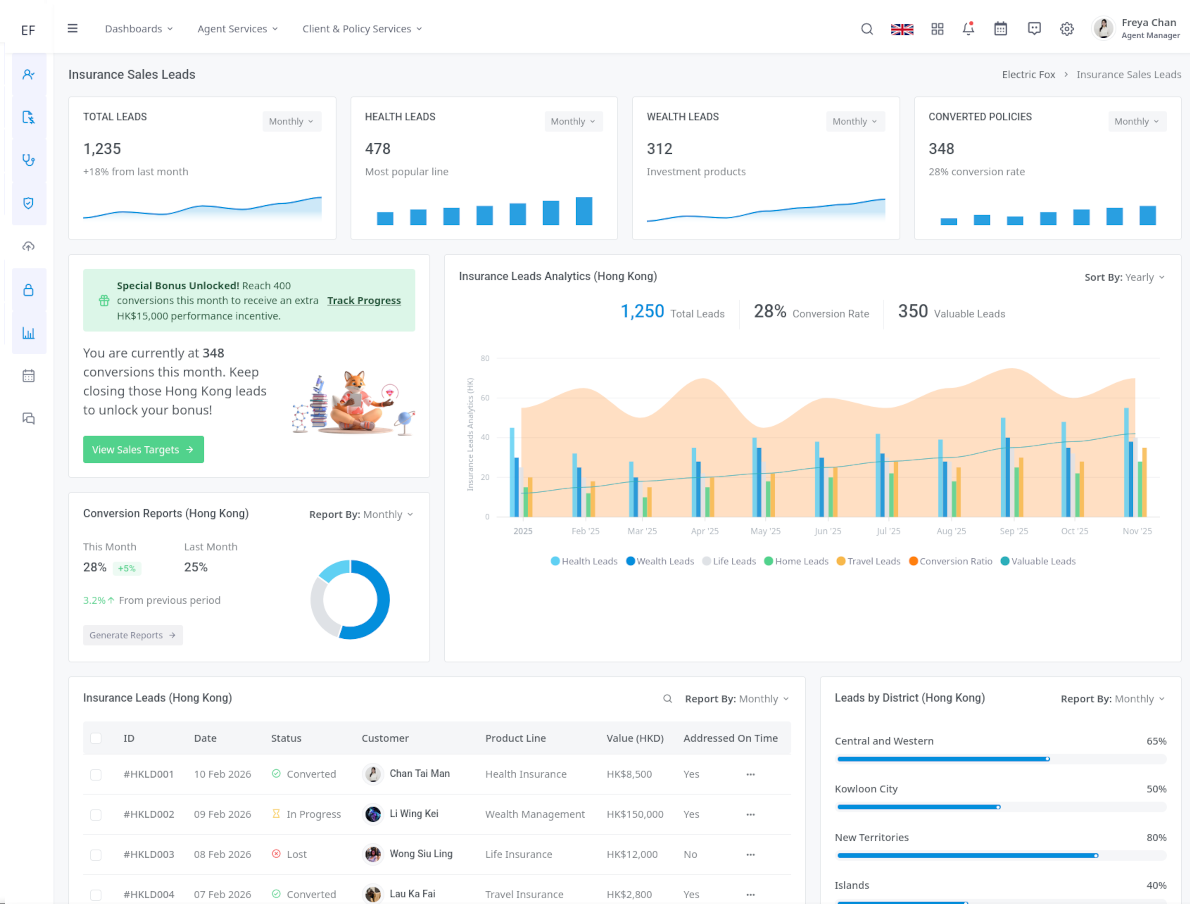The width and height of the screenshot is (1190, 904).
Task: Click New Territories progress bar
Action: (1001, 855)
